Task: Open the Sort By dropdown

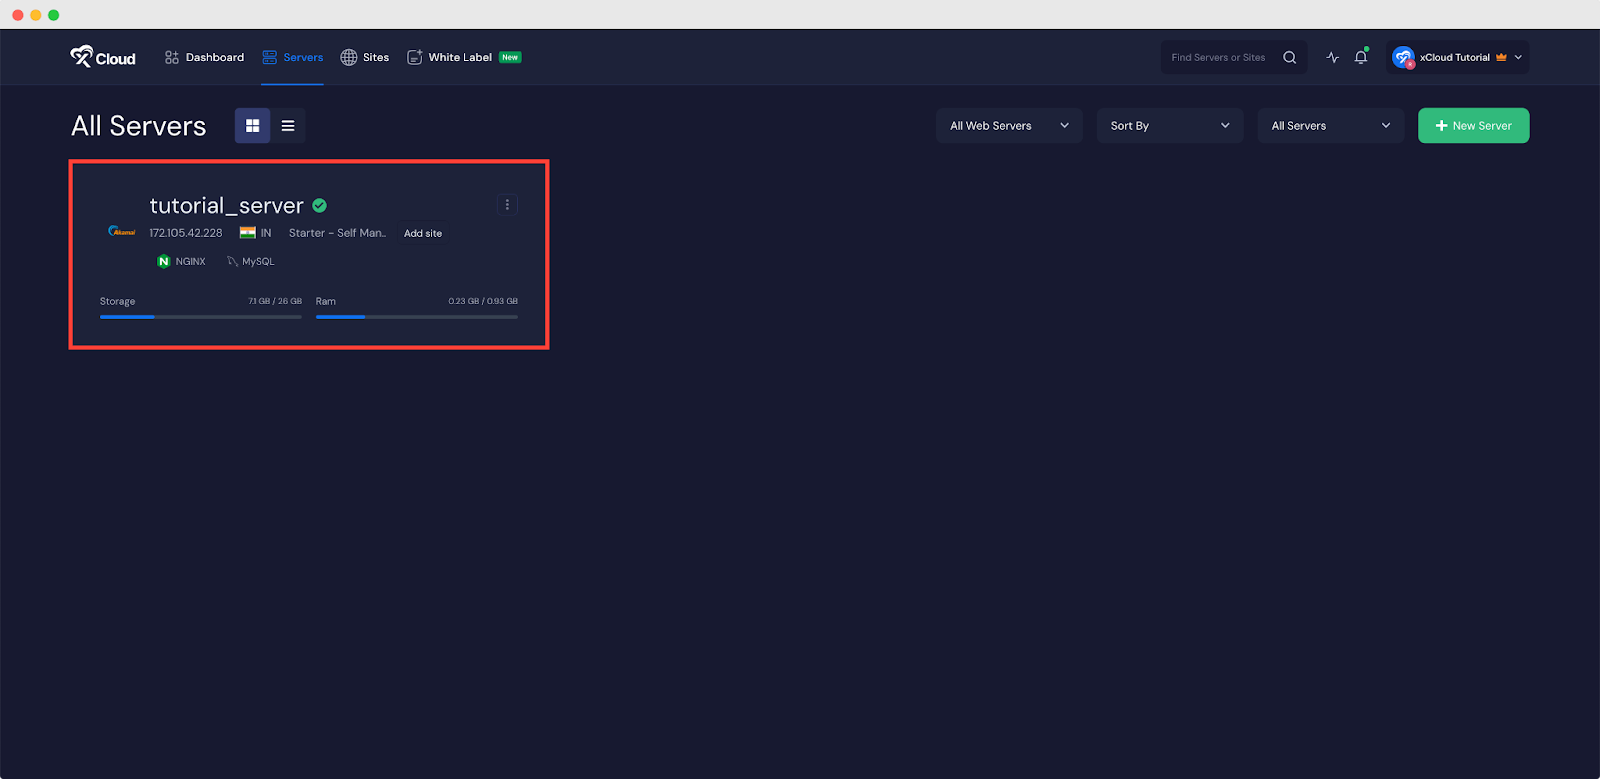Action: (x=1169, y=126)
